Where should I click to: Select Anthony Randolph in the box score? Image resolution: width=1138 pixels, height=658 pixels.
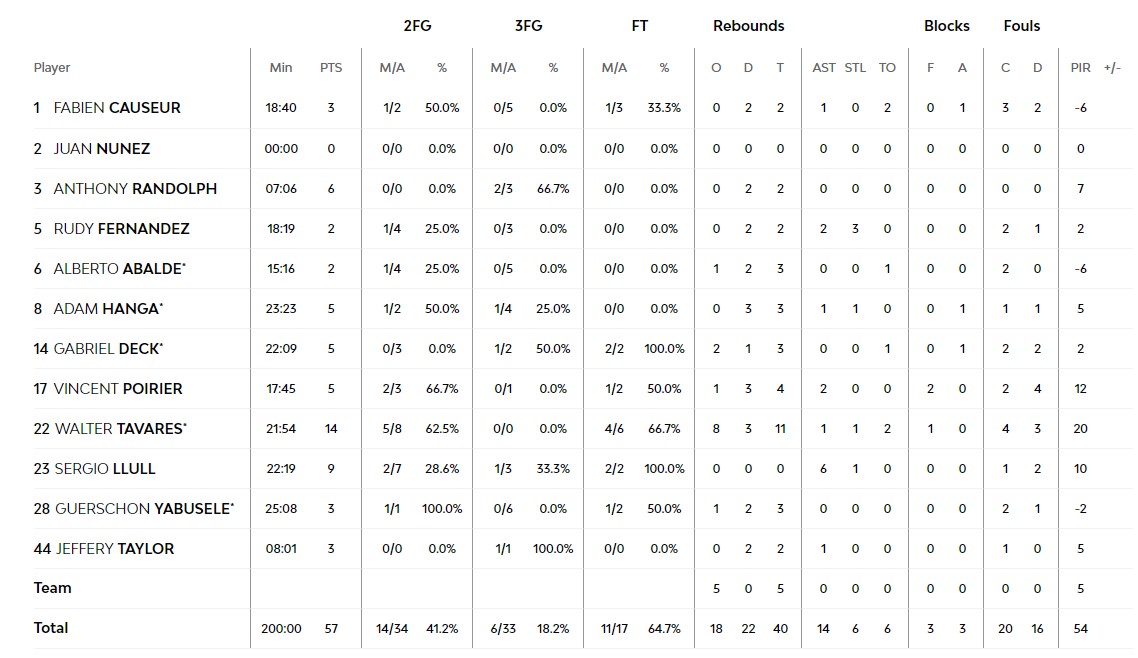[x=135, y=189]
